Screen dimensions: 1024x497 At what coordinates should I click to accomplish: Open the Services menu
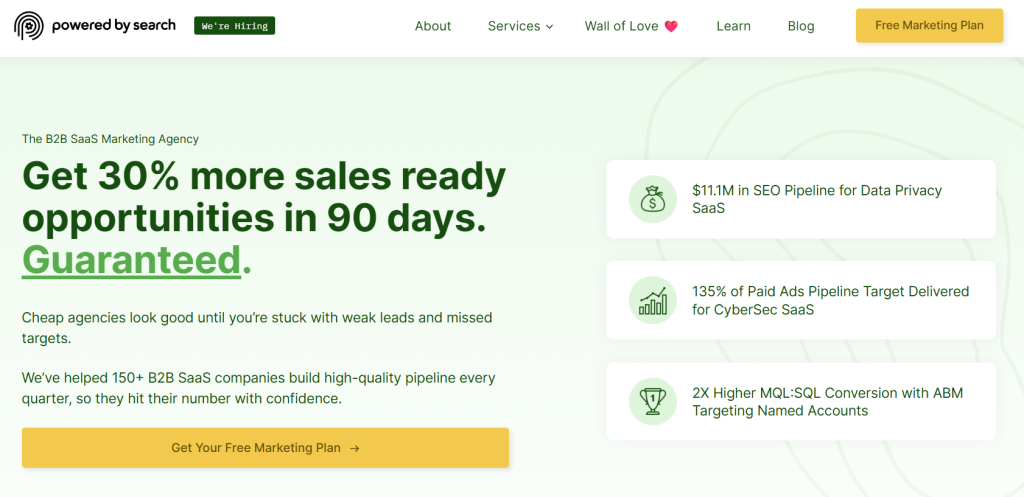[x=514, y=26]
